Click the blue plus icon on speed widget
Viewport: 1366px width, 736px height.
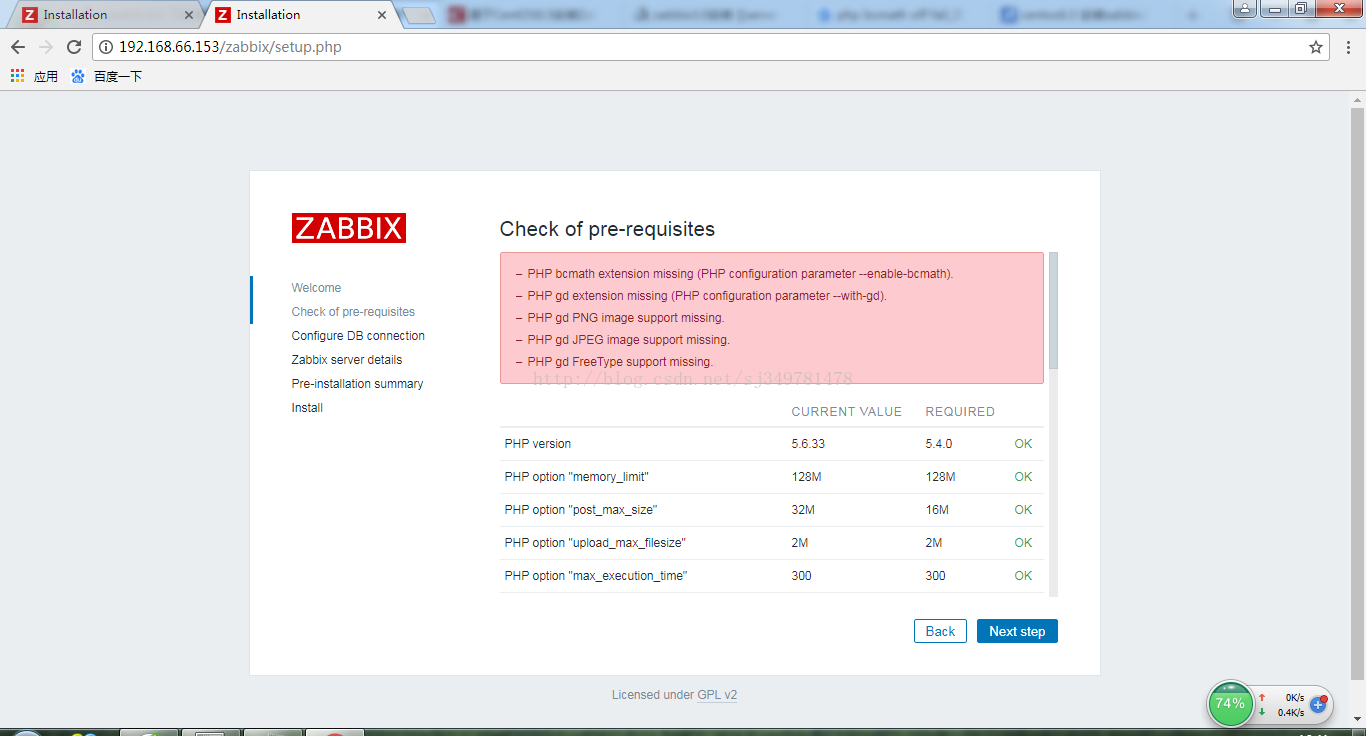[1318, 705]
